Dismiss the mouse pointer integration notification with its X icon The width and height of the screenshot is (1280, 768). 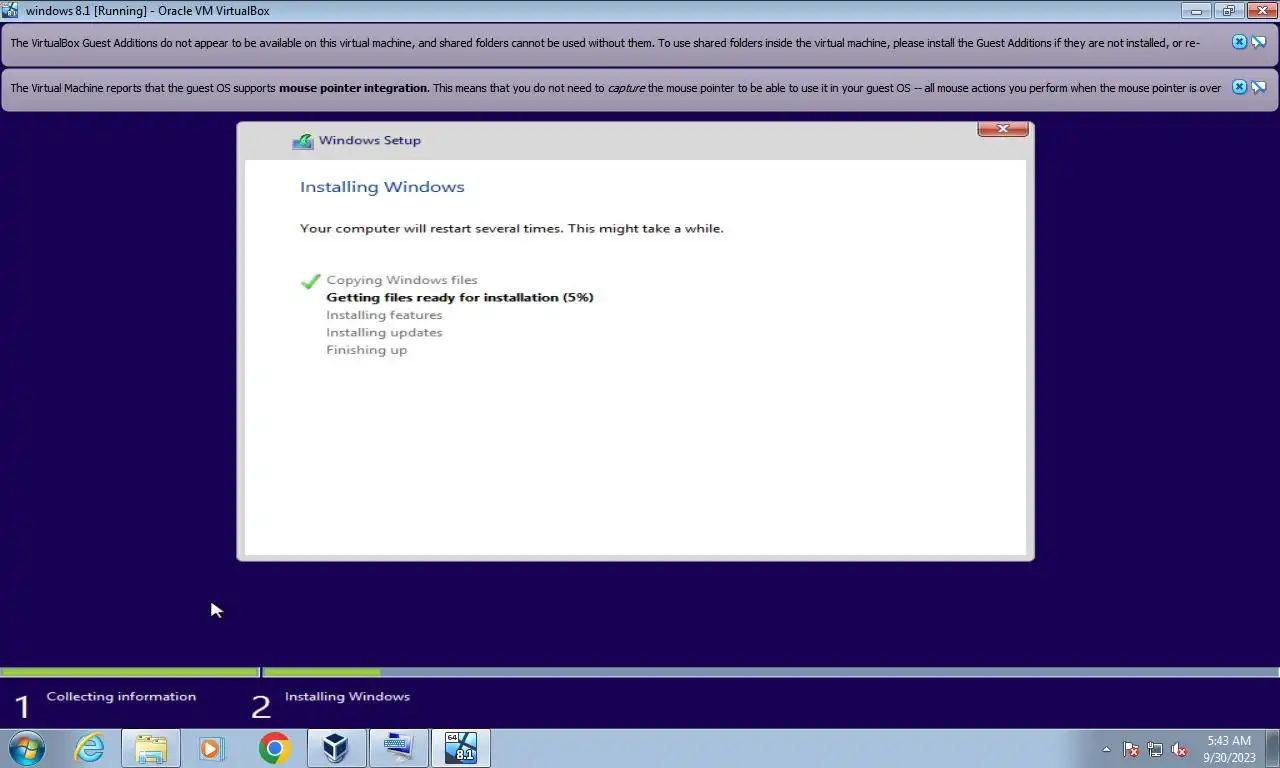pos(1239,87)
